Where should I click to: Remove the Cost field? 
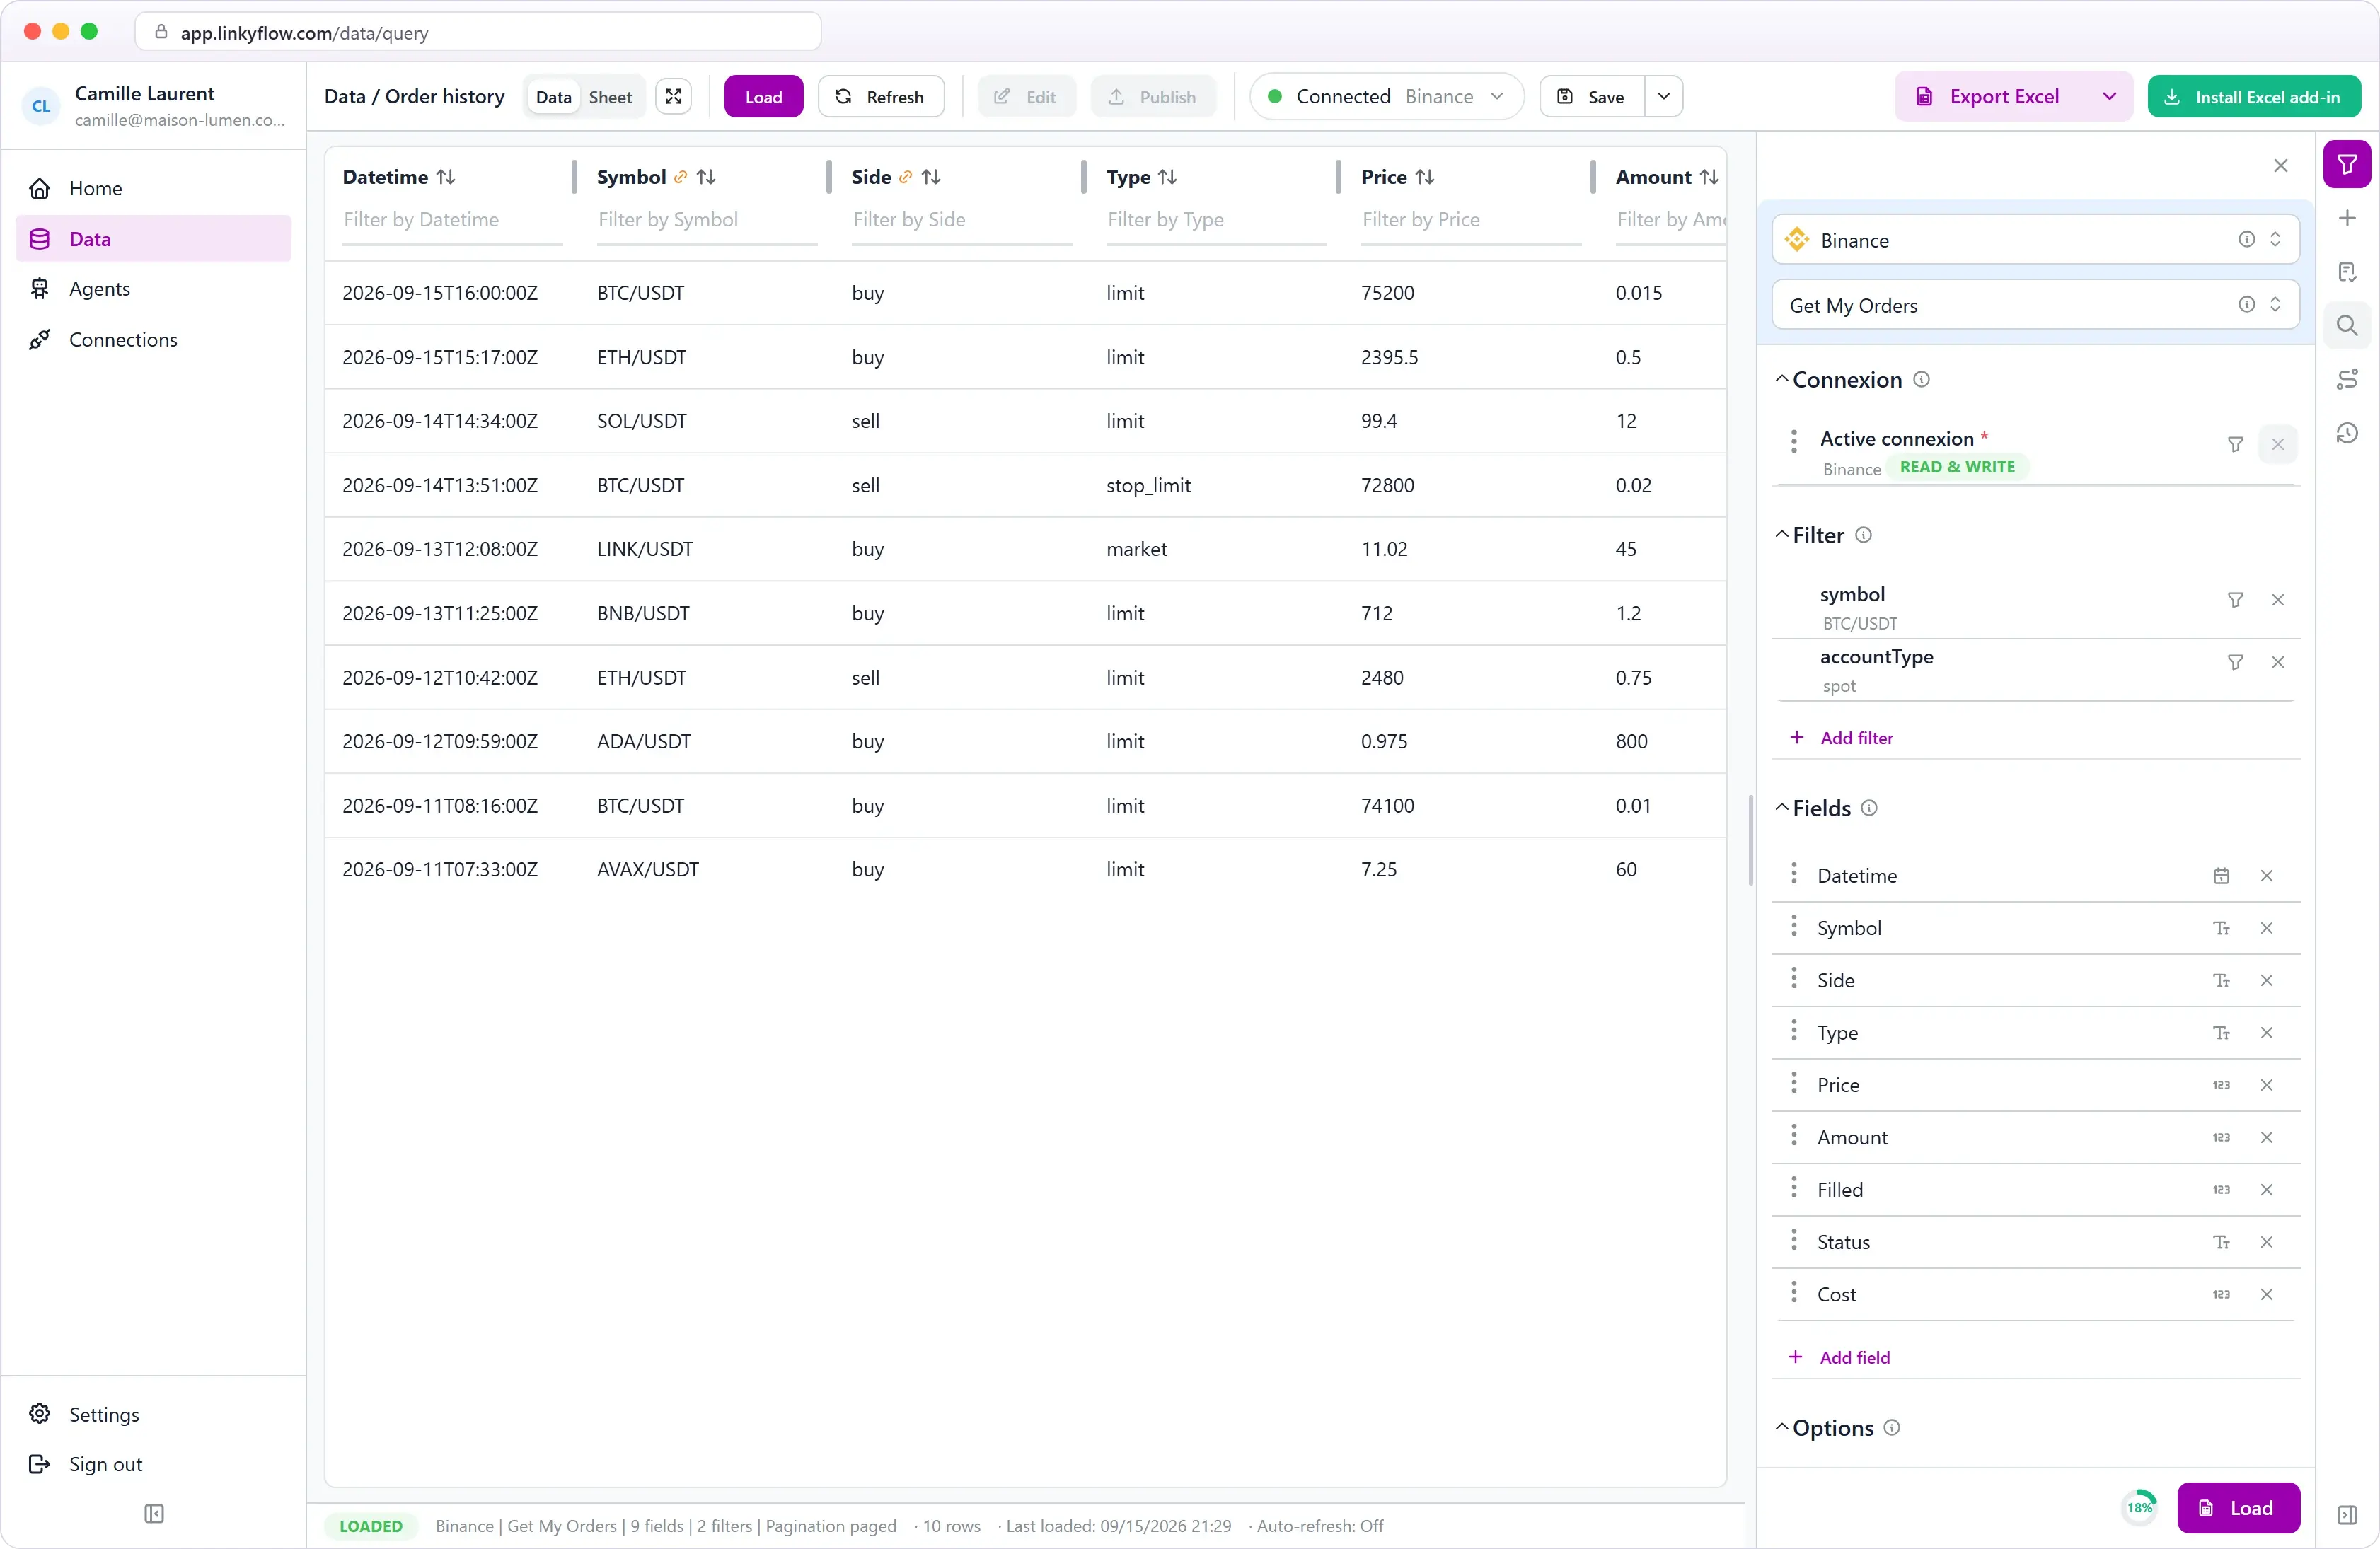coord(2266,1294)
